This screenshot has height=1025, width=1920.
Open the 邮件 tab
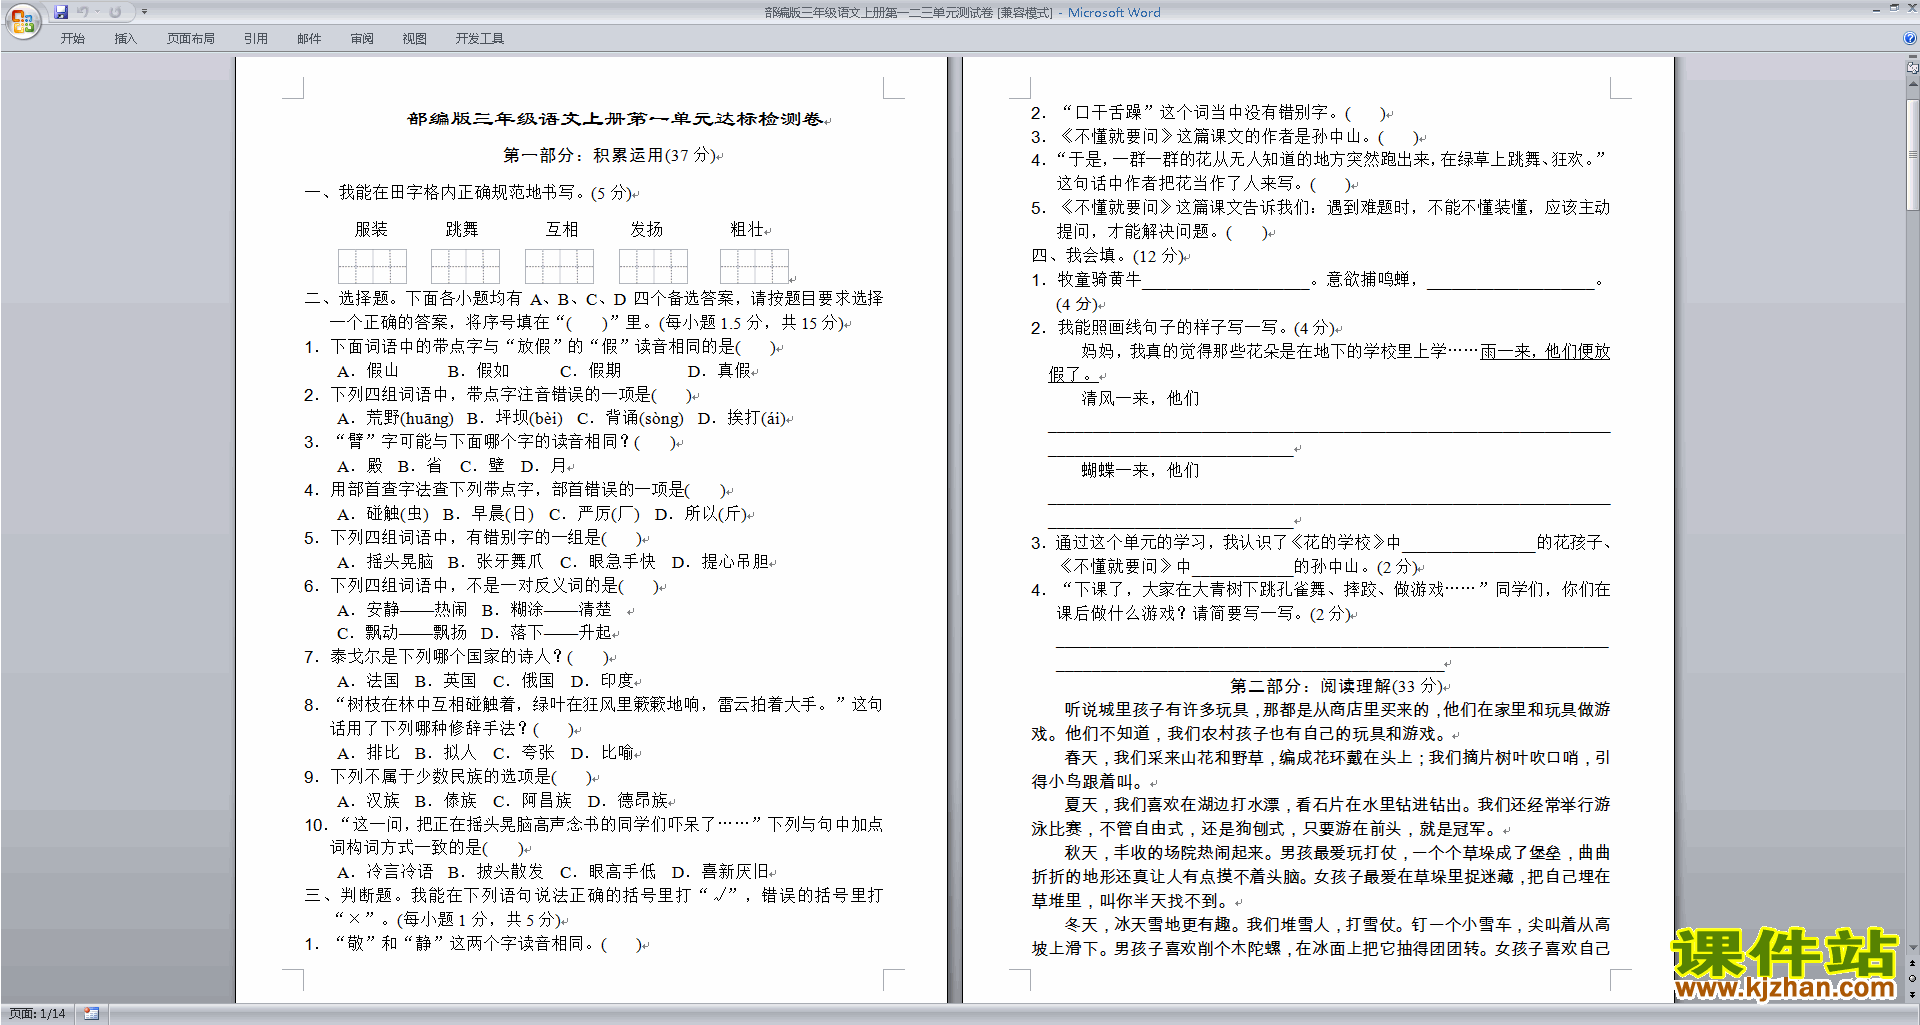309,39
